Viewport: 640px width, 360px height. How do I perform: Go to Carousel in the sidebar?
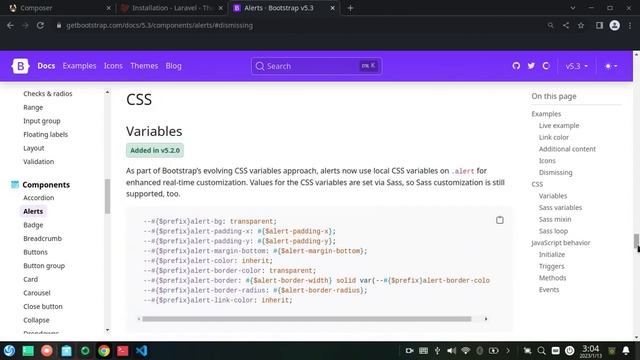point(37,293)
